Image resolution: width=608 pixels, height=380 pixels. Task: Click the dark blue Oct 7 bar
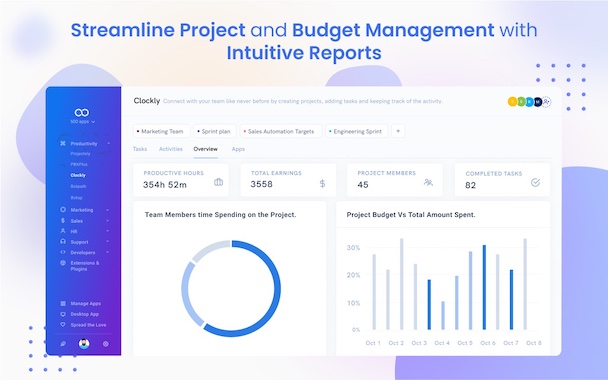pos(511,300)
